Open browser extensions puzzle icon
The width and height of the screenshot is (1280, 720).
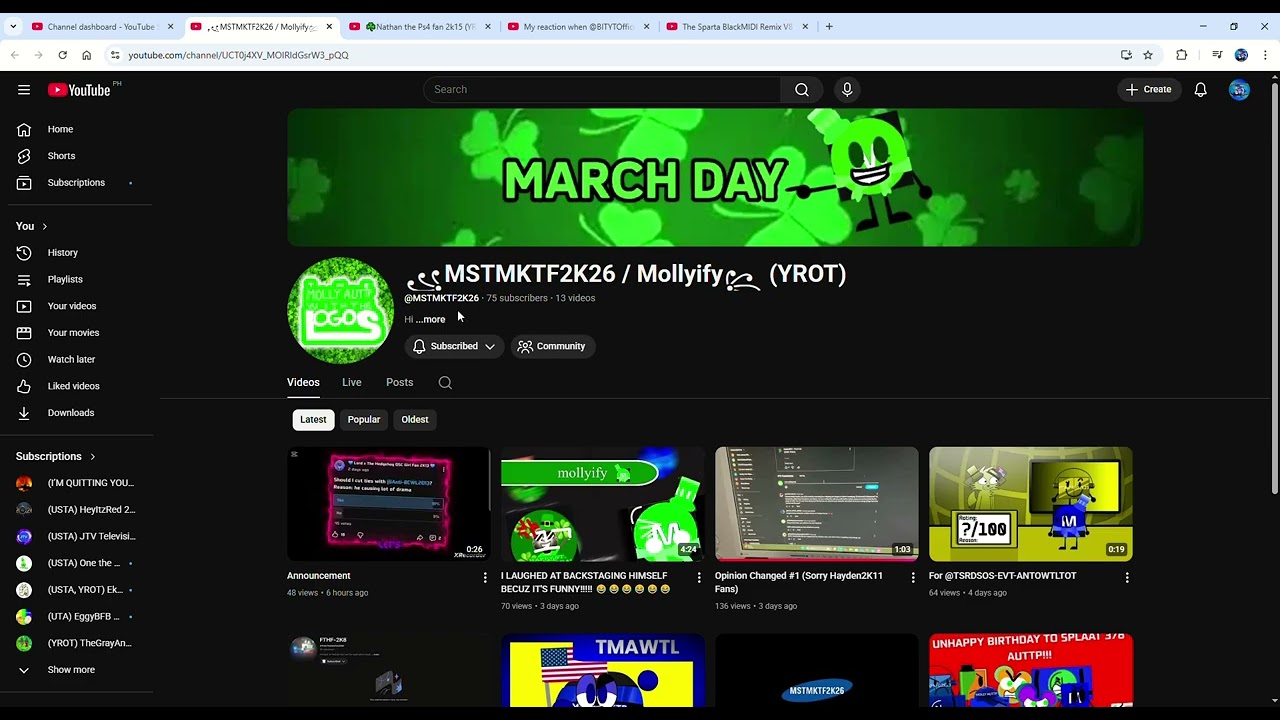[1181, 55]
